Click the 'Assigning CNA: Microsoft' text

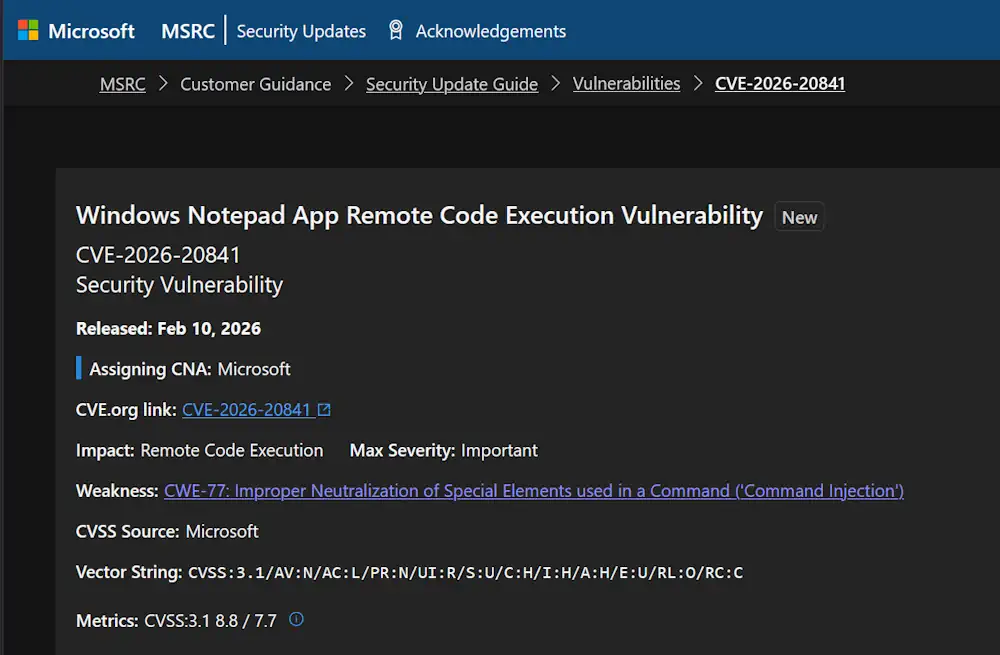[189, 369]
